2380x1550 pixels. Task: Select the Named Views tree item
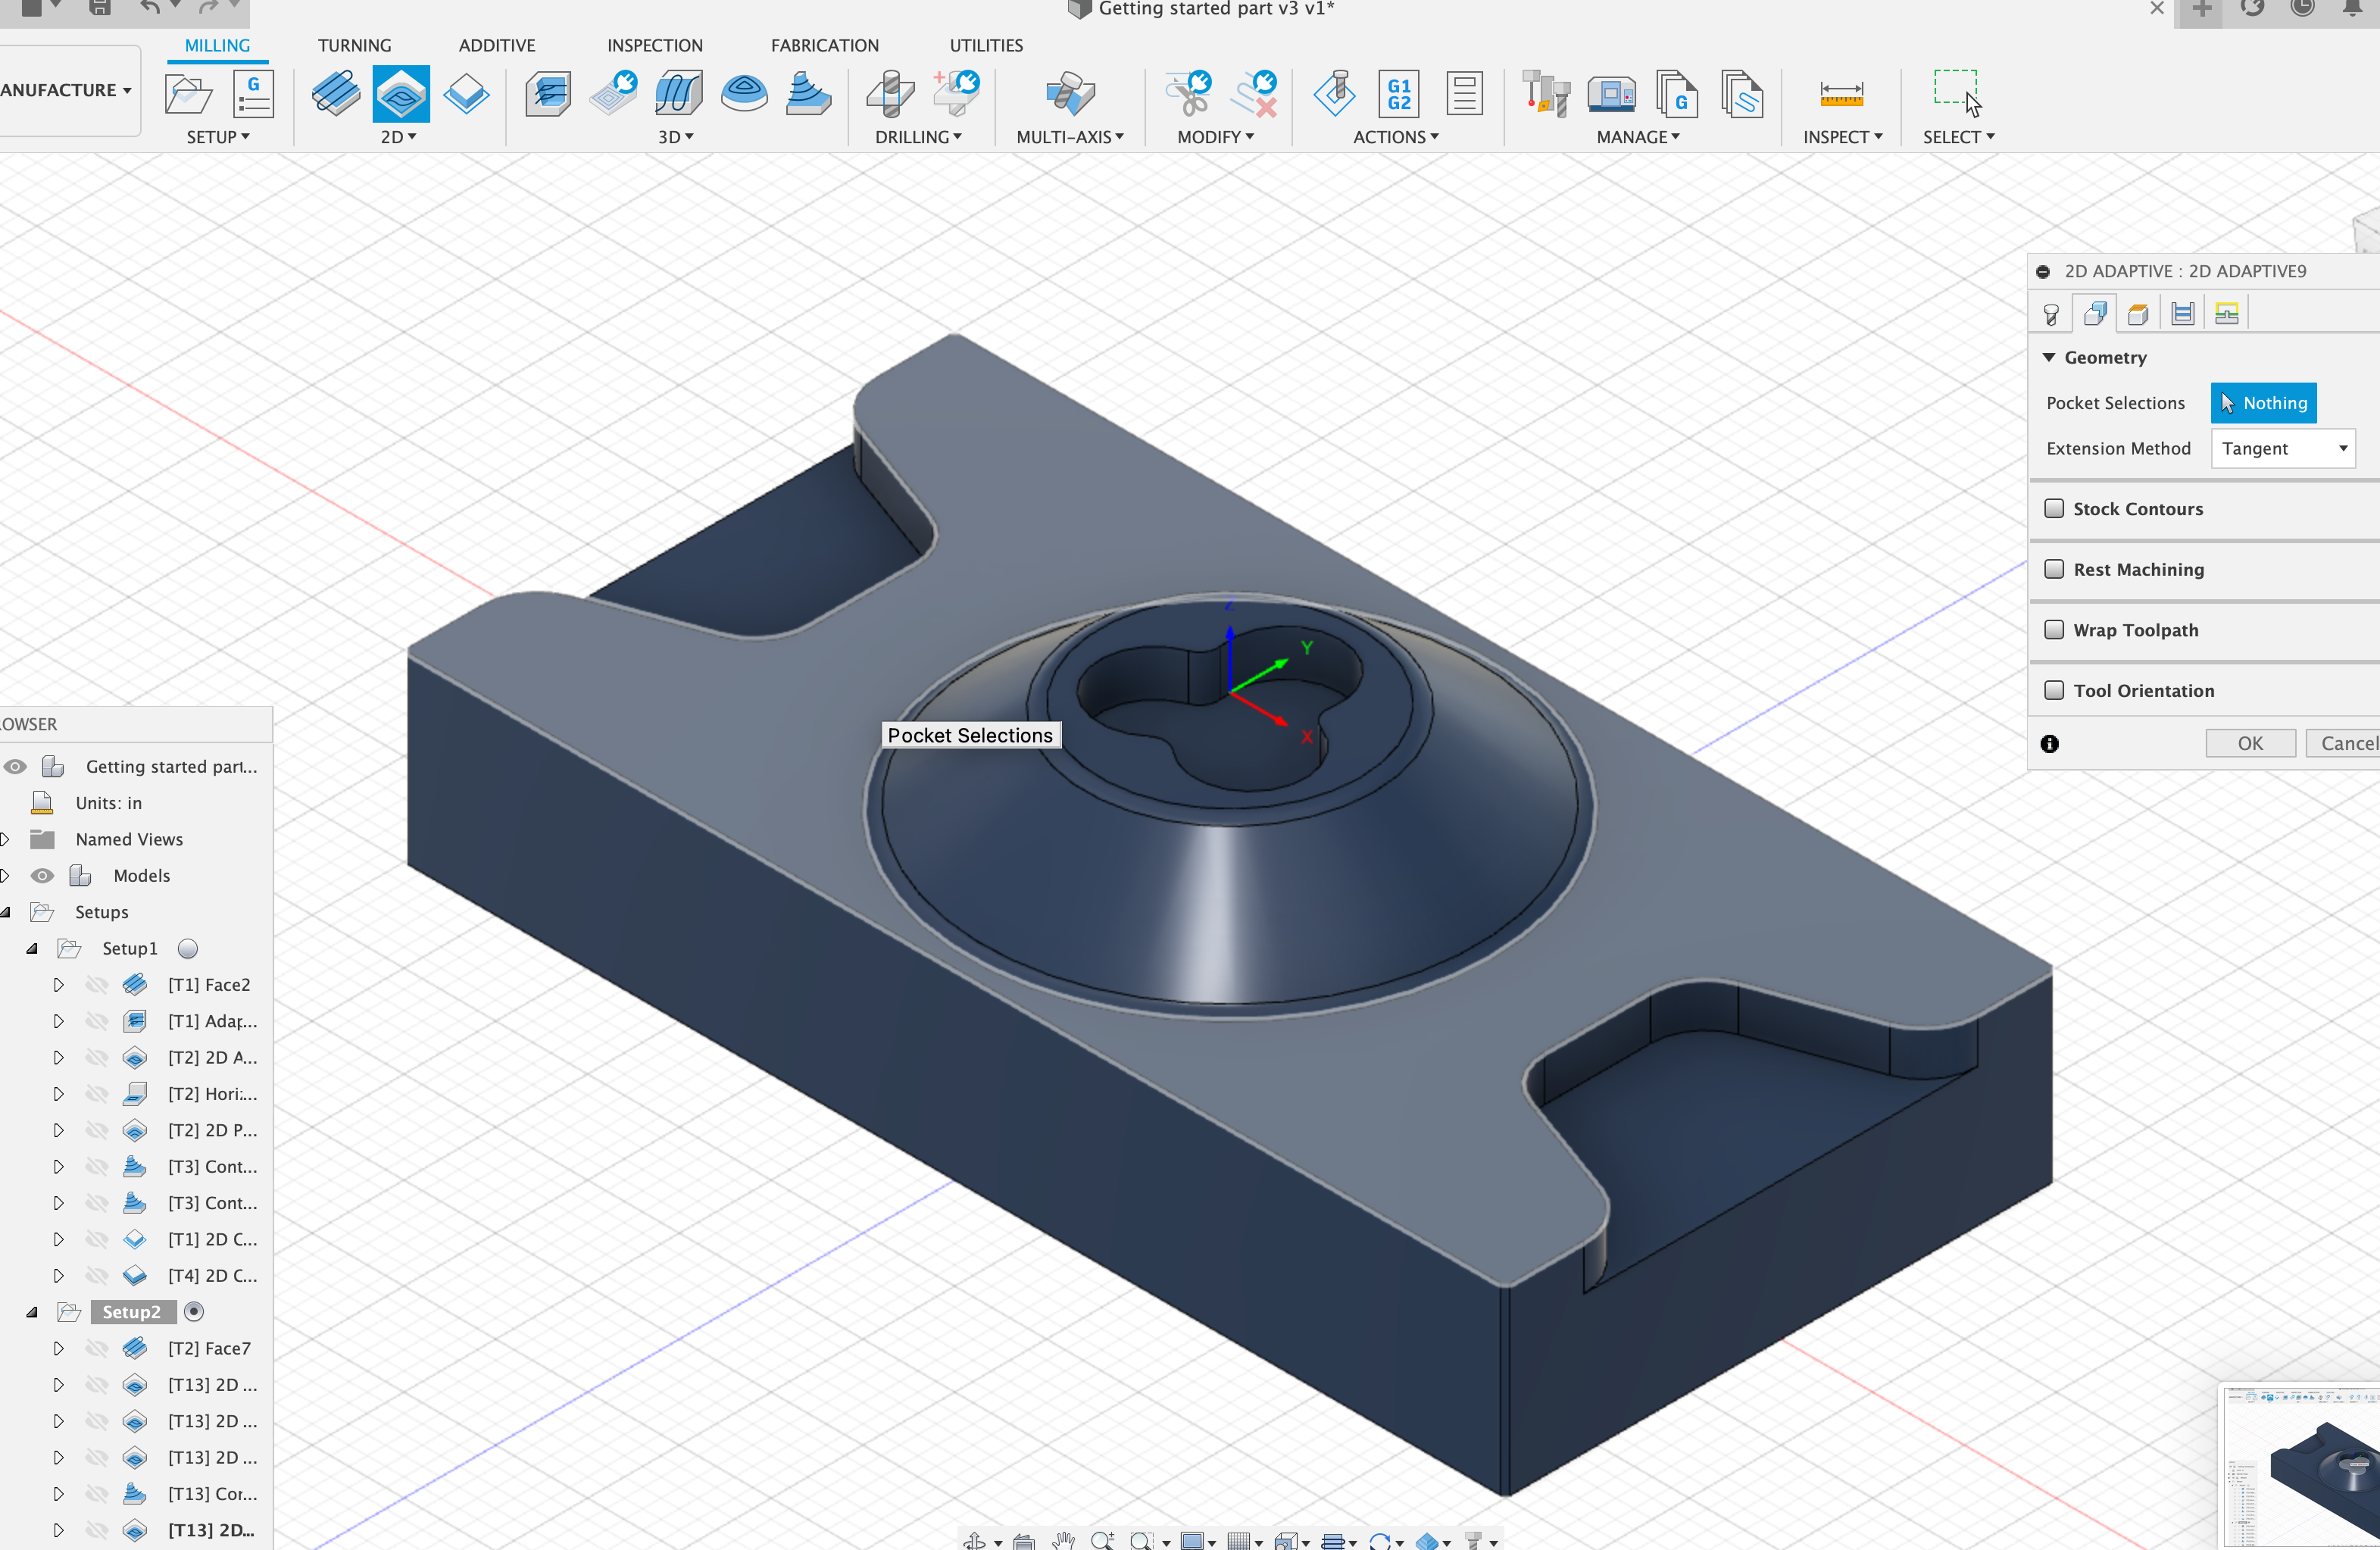click(x=129, y=840)
